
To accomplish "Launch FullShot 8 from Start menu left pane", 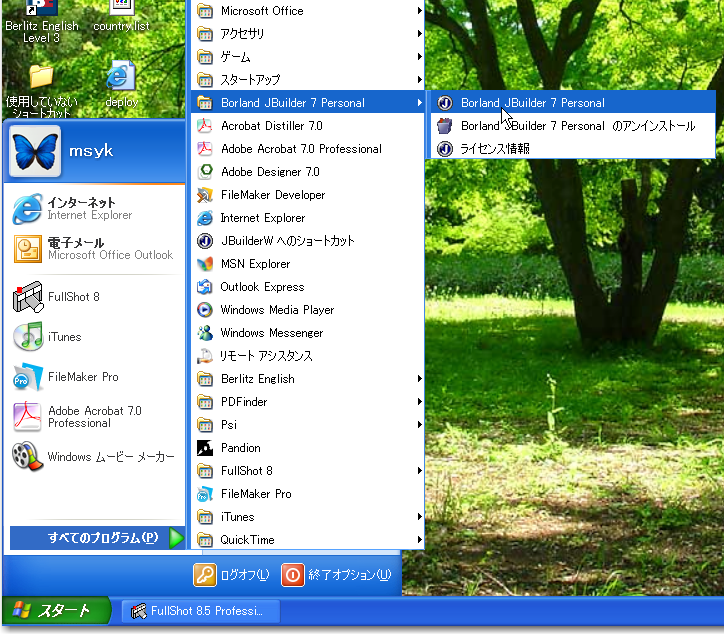I will (x=73, y=297).
